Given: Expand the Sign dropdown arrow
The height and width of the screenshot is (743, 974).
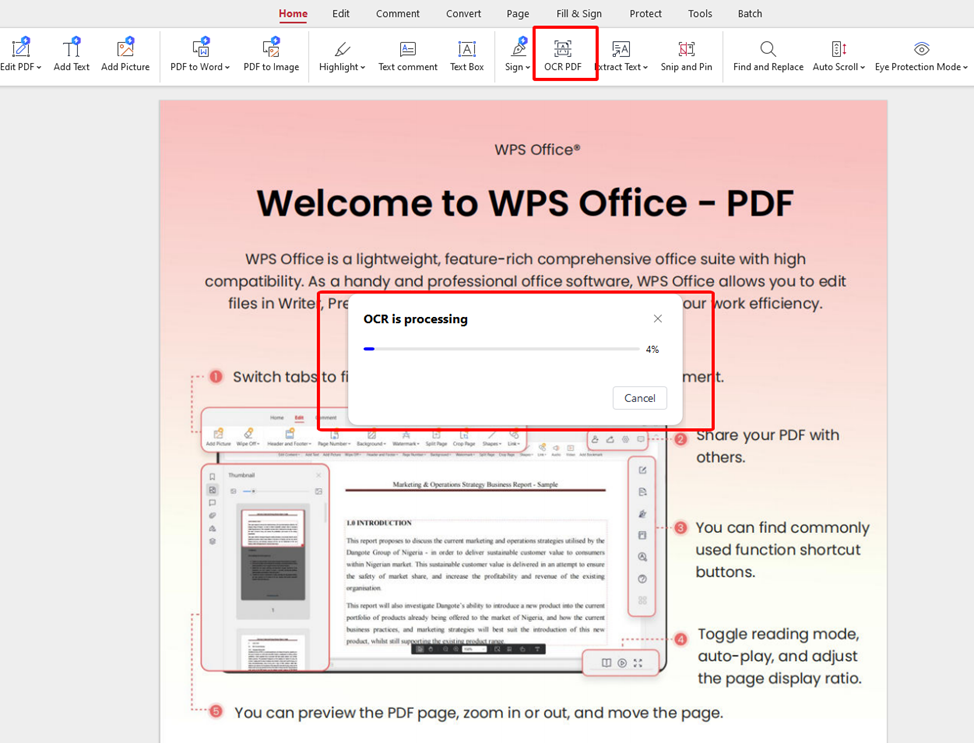Looking at the screenshot, I should click(528, 67).
